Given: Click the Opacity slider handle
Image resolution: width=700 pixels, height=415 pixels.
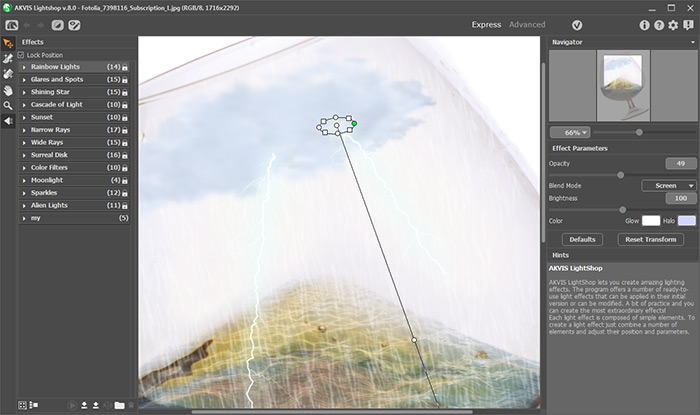Looking at the screenshot, I should coord(621,175).
